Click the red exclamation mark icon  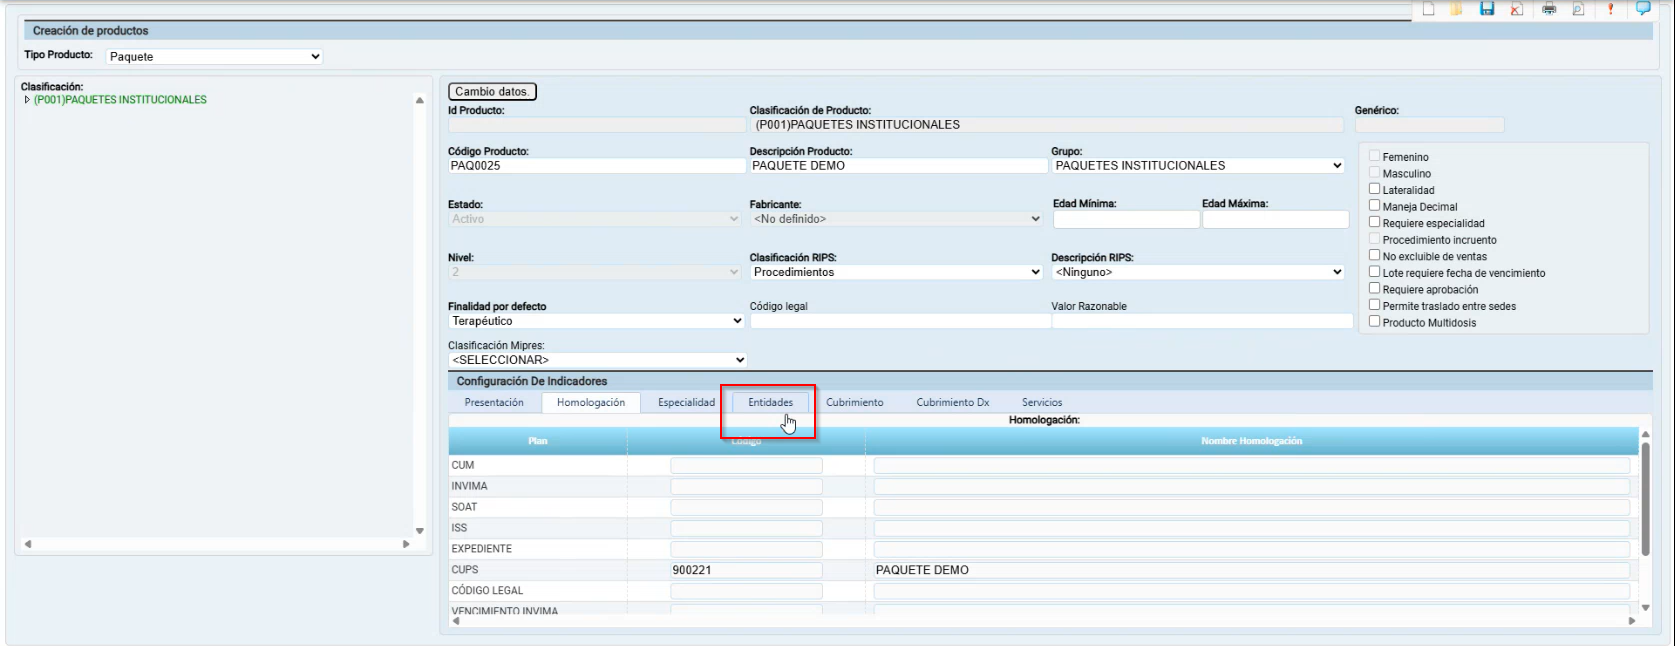[x=1610, y=9]
